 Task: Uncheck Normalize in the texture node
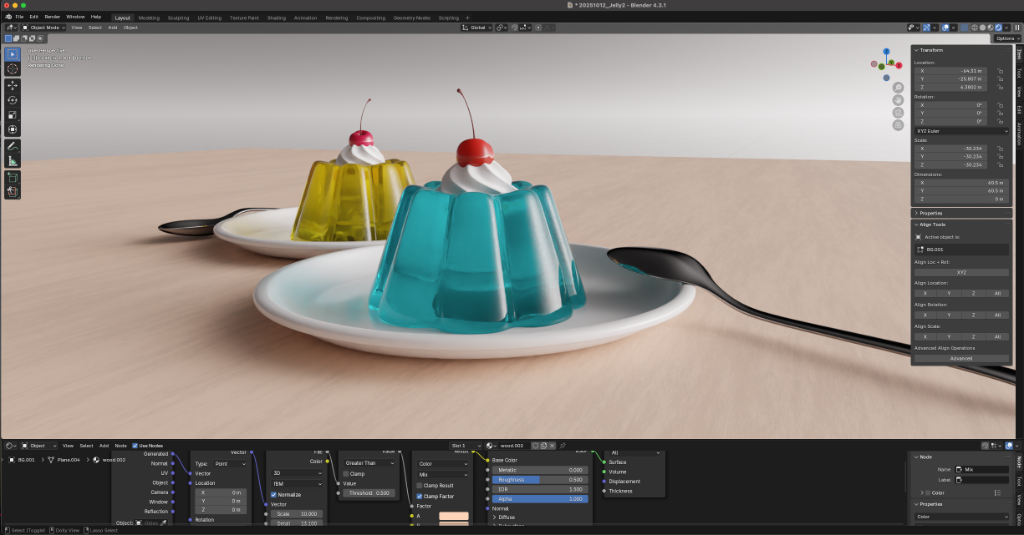[x=275, y=494]
